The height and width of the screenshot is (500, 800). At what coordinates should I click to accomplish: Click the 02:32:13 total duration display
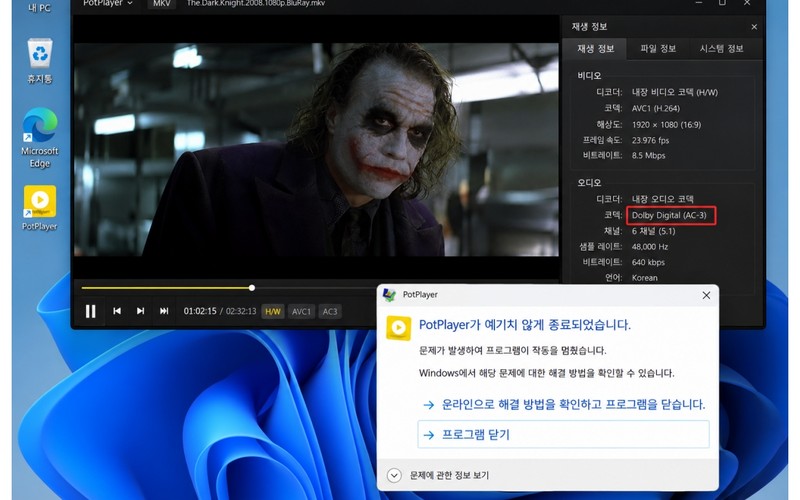click(x=241, y=311)
